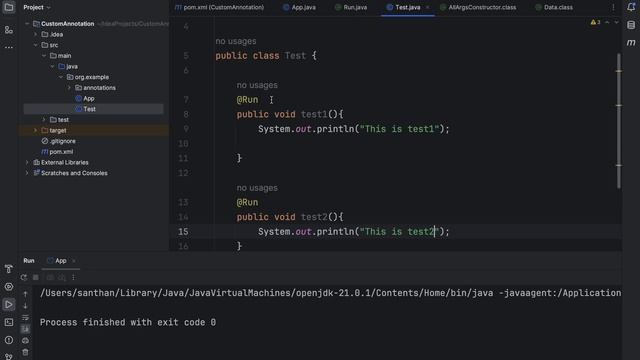Open the Maven tool window icon
Screen dimensions: 640x360
pyautogui.click(x=631, y=42)
